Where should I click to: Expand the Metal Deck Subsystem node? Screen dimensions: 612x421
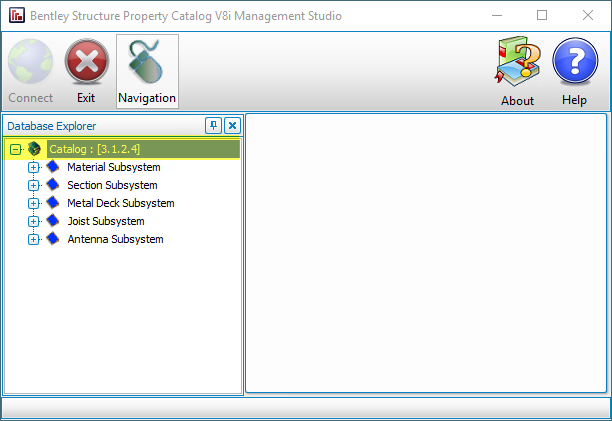tap(34, 203)
